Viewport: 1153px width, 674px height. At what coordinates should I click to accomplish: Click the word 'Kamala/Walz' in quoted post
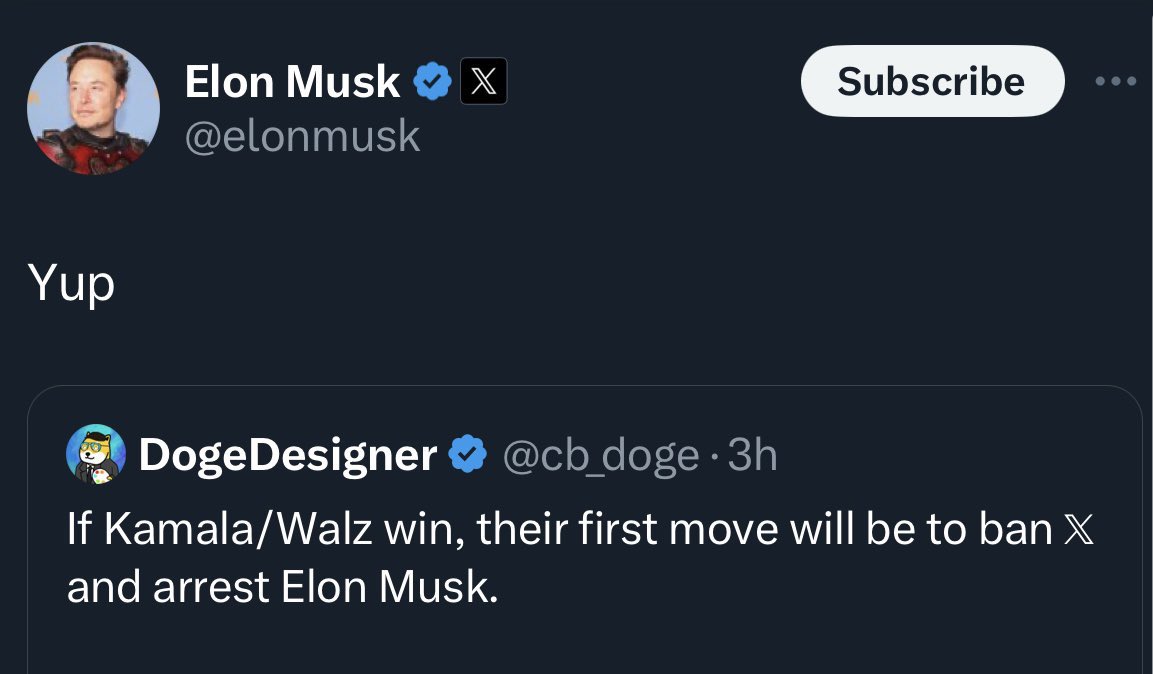tap(238, 529)
